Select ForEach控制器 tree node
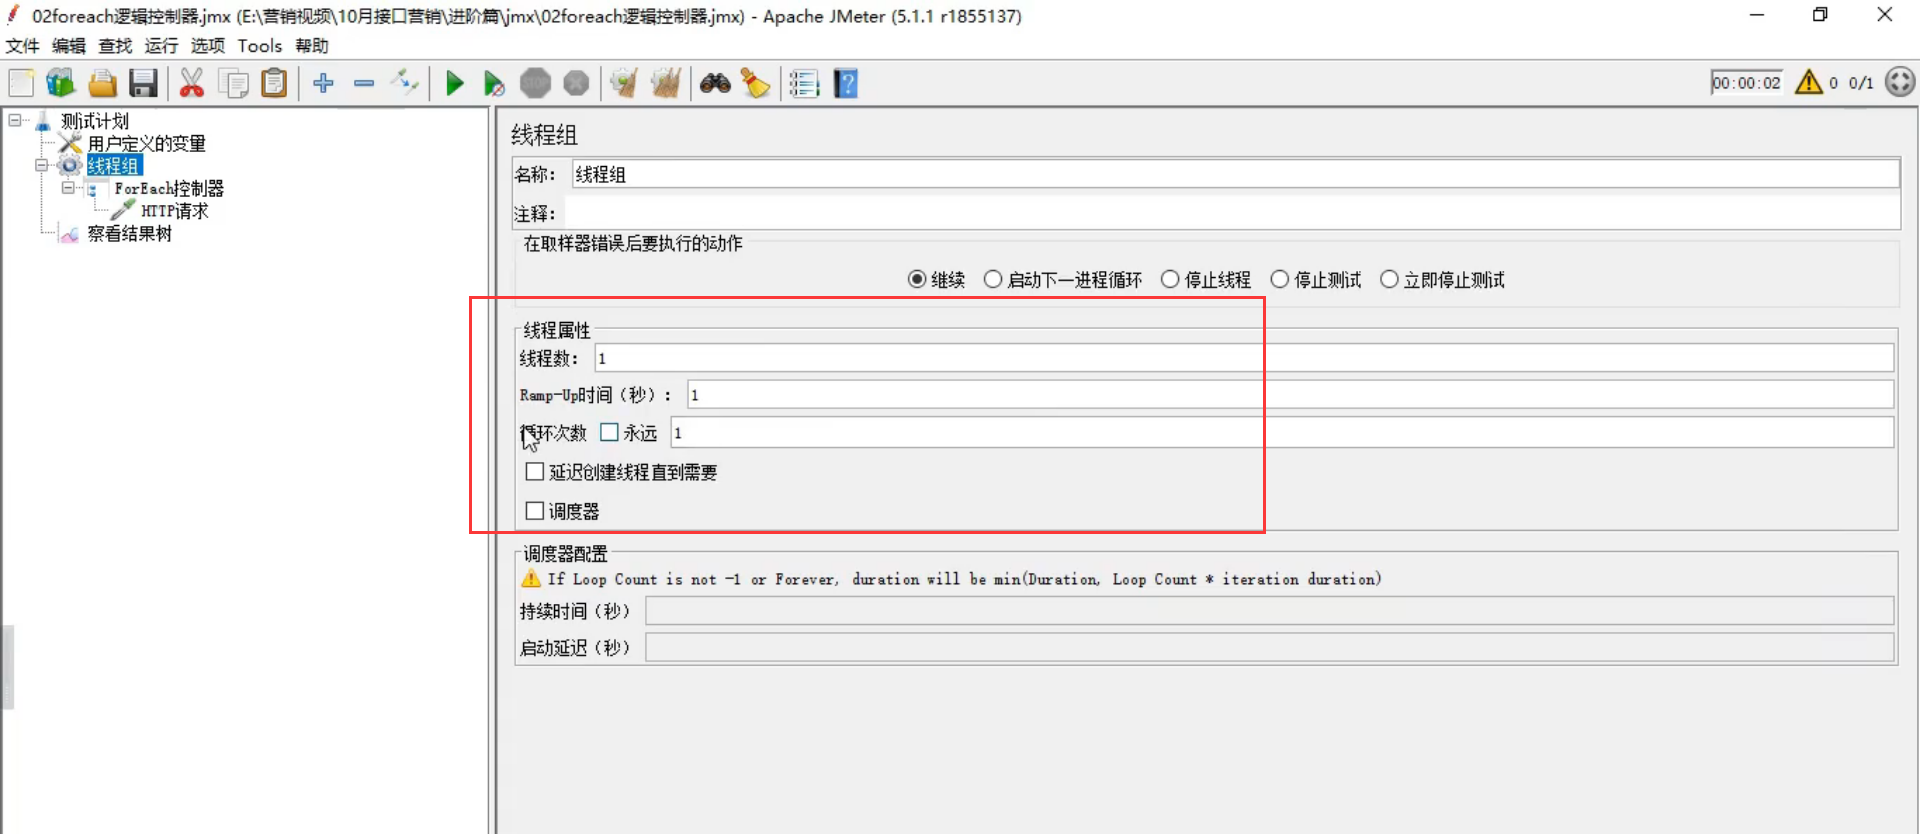This screenshot has width=1920, height=834. [x=169, y=189]
